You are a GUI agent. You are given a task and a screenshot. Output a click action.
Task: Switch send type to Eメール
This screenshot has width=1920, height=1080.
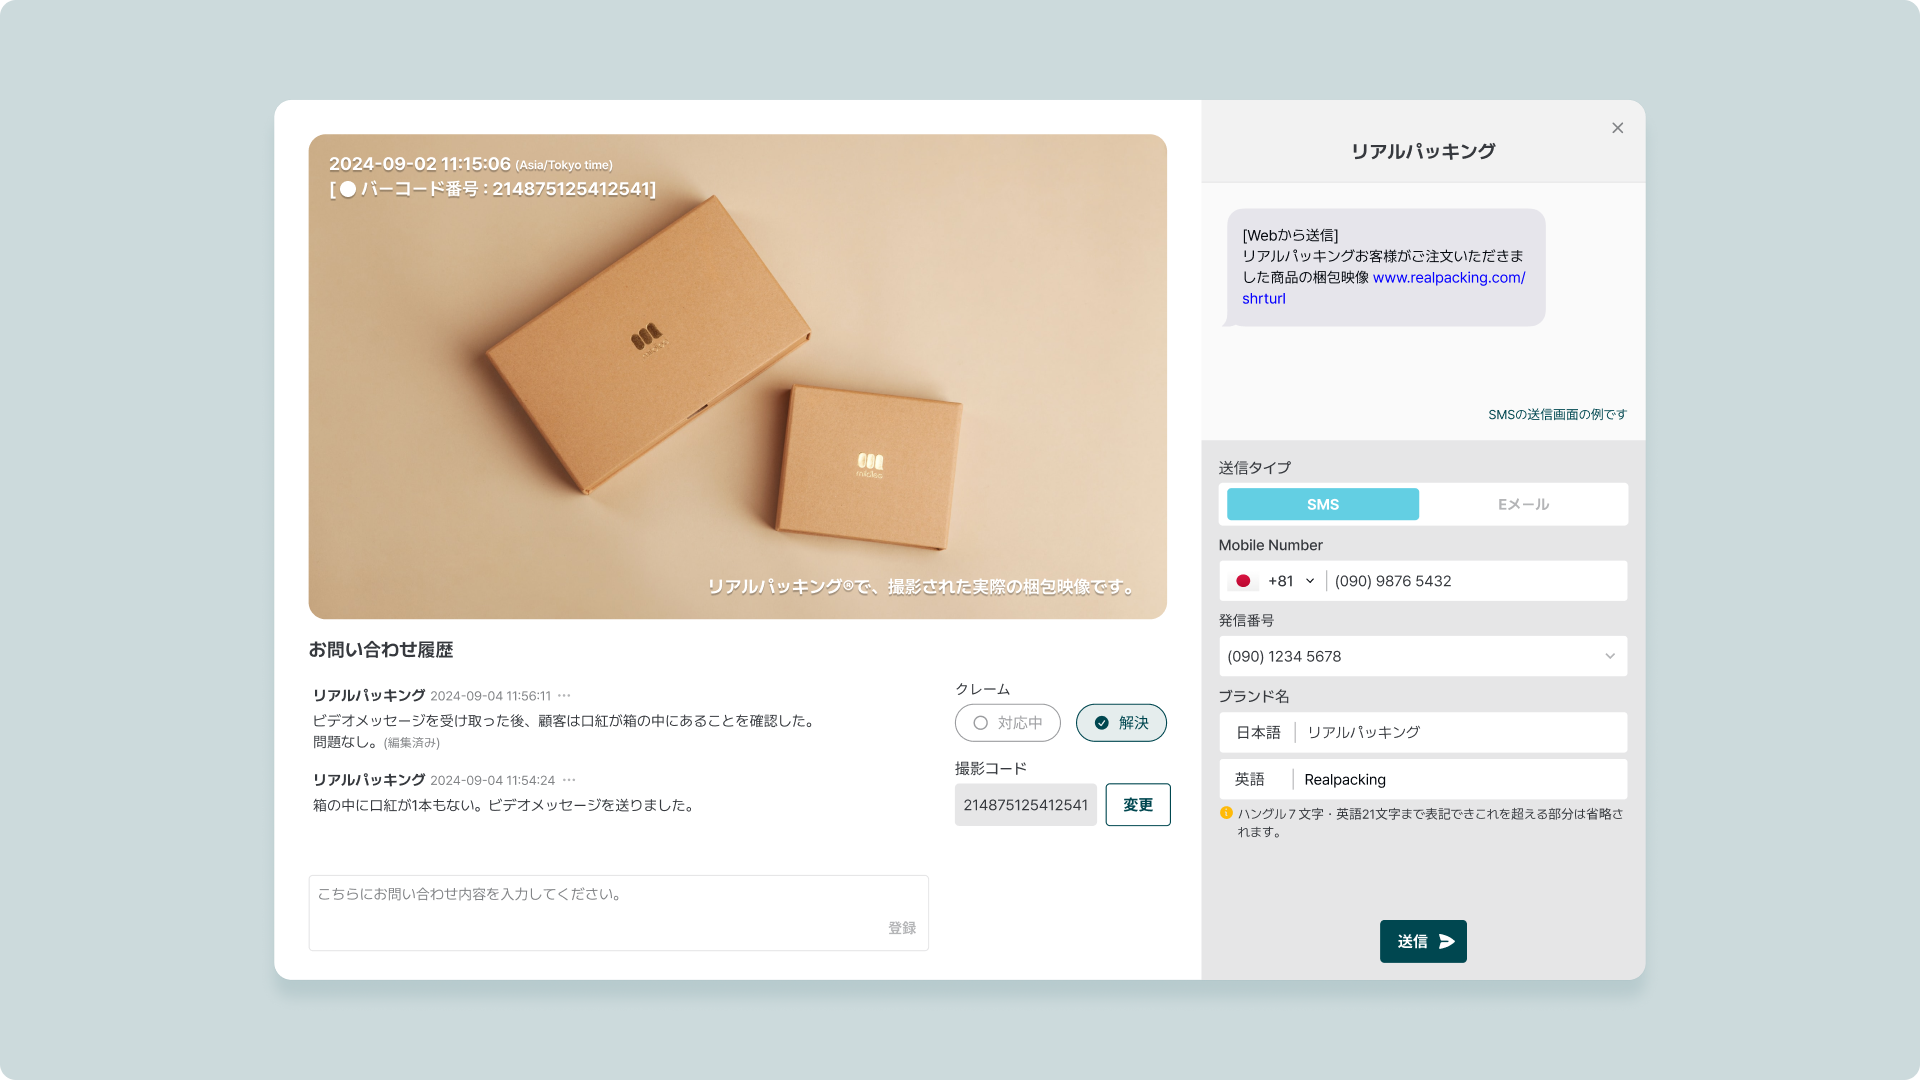point(1523,505)
